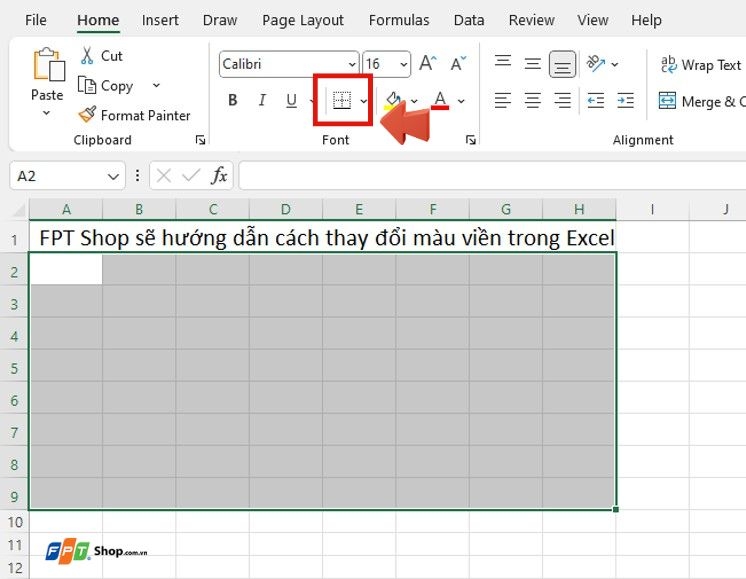Click the formula bar options dots handle
The height and width of the screenshot is (579, 746).
(137, 176)
